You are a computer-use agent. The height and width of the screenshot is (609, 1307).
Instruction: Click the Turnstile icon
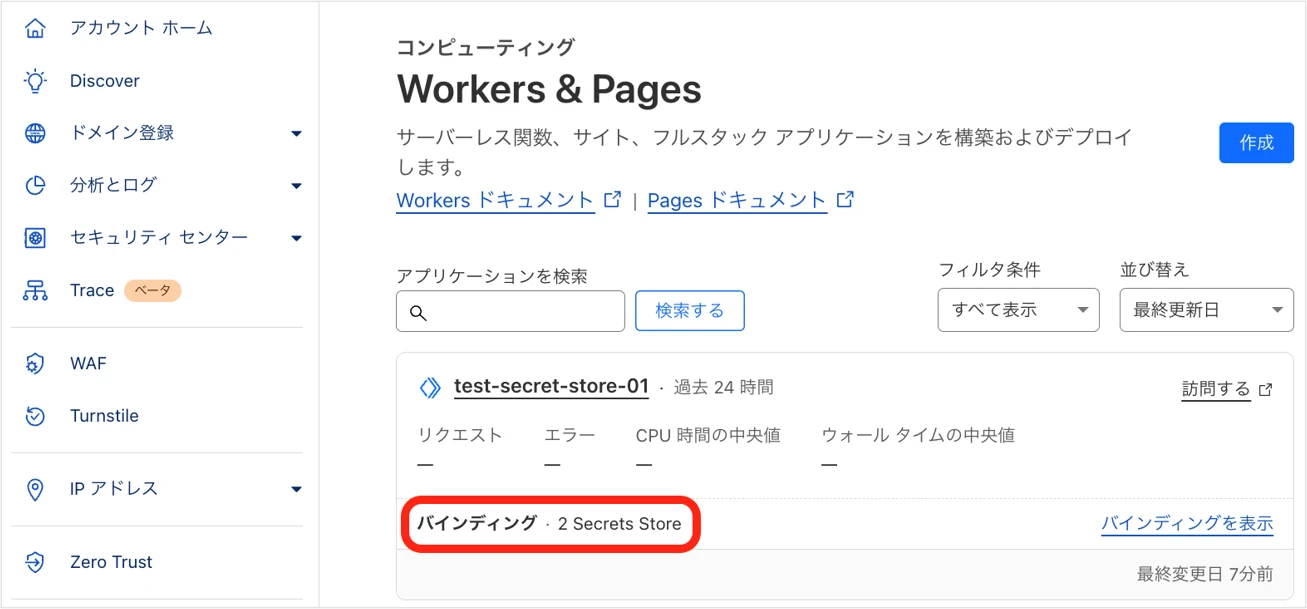(x=35, y=416)
